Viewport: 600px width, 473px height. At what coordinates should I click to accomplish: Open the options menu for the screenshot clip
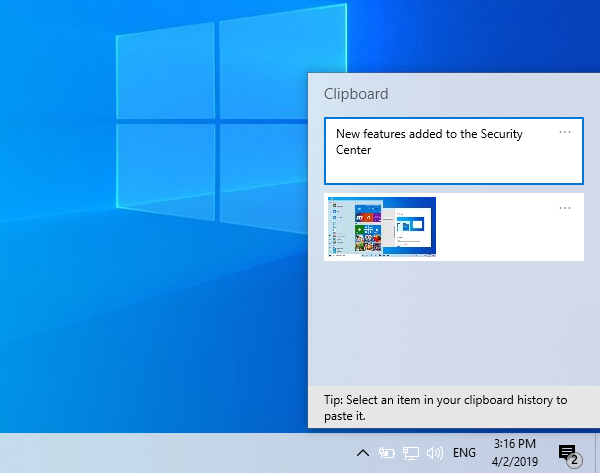tap(565, 208)
